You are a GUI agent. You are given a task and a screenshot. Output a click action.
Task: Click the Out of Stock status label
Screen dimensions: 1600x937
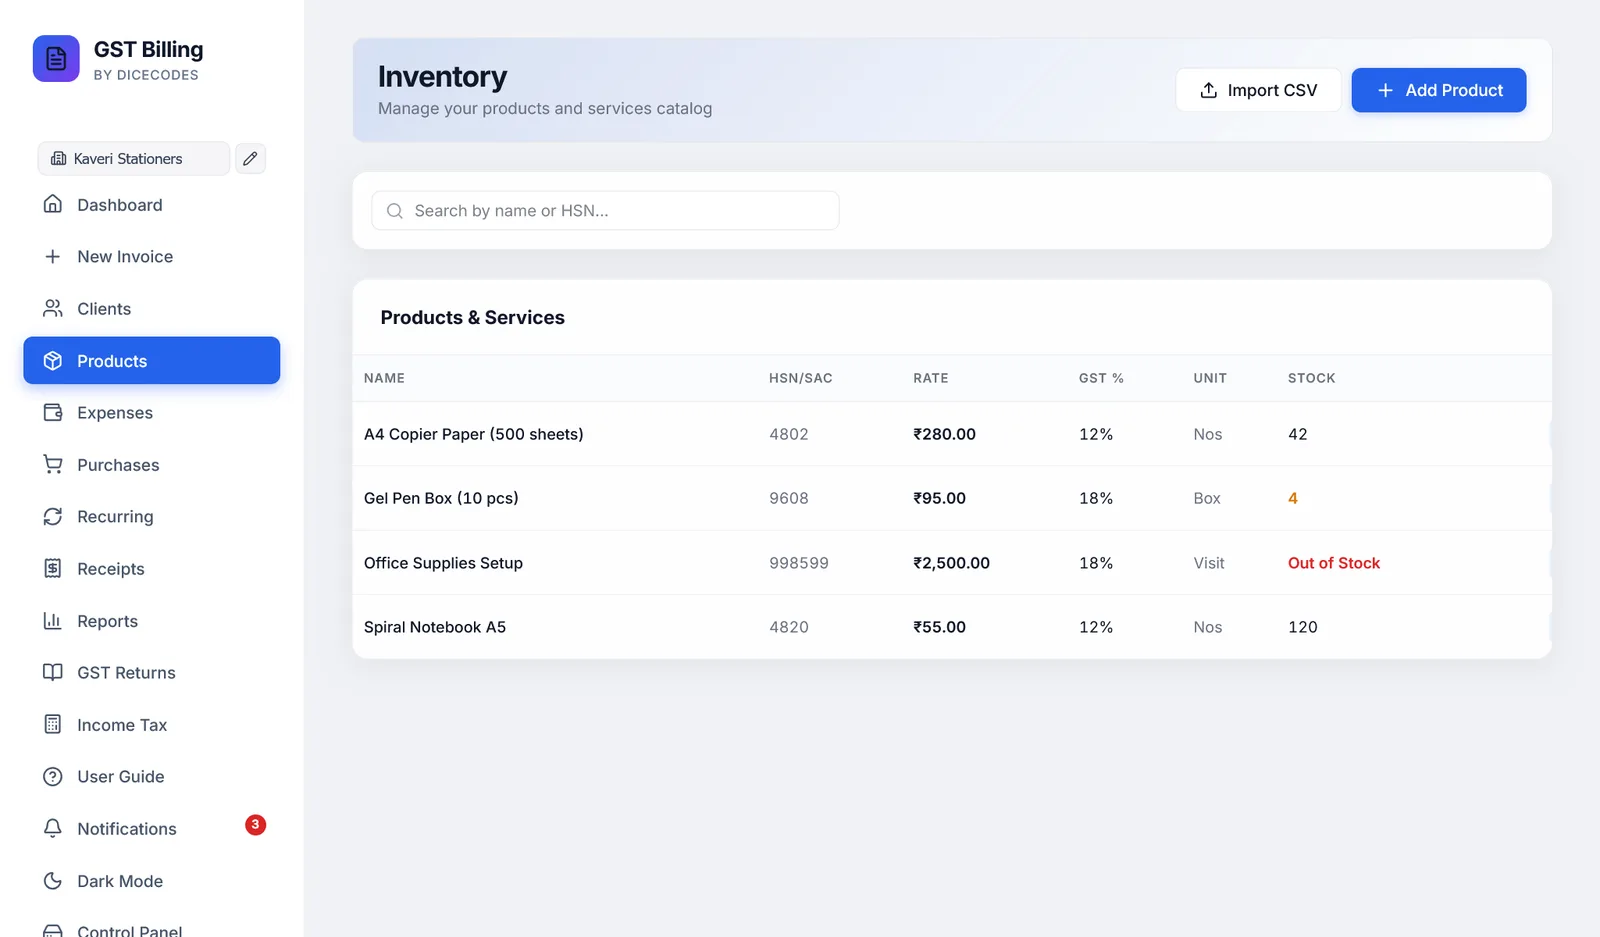(1334, 562)
